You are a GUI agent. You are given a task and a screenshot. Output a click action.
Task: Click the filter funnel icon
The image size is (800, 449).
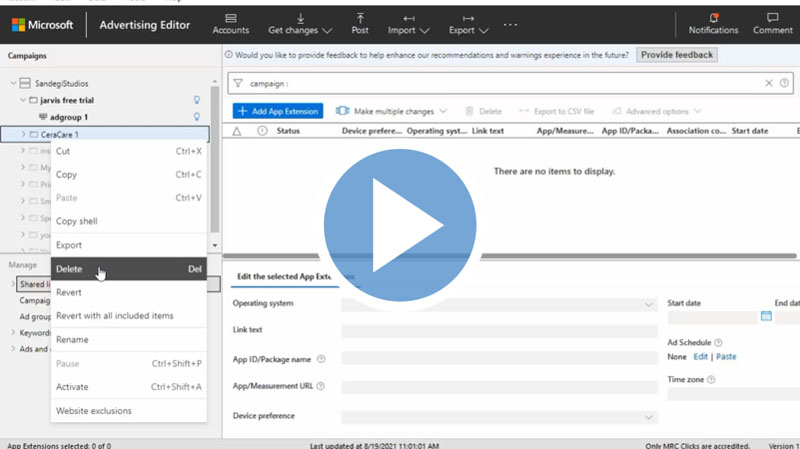point(238,83)
